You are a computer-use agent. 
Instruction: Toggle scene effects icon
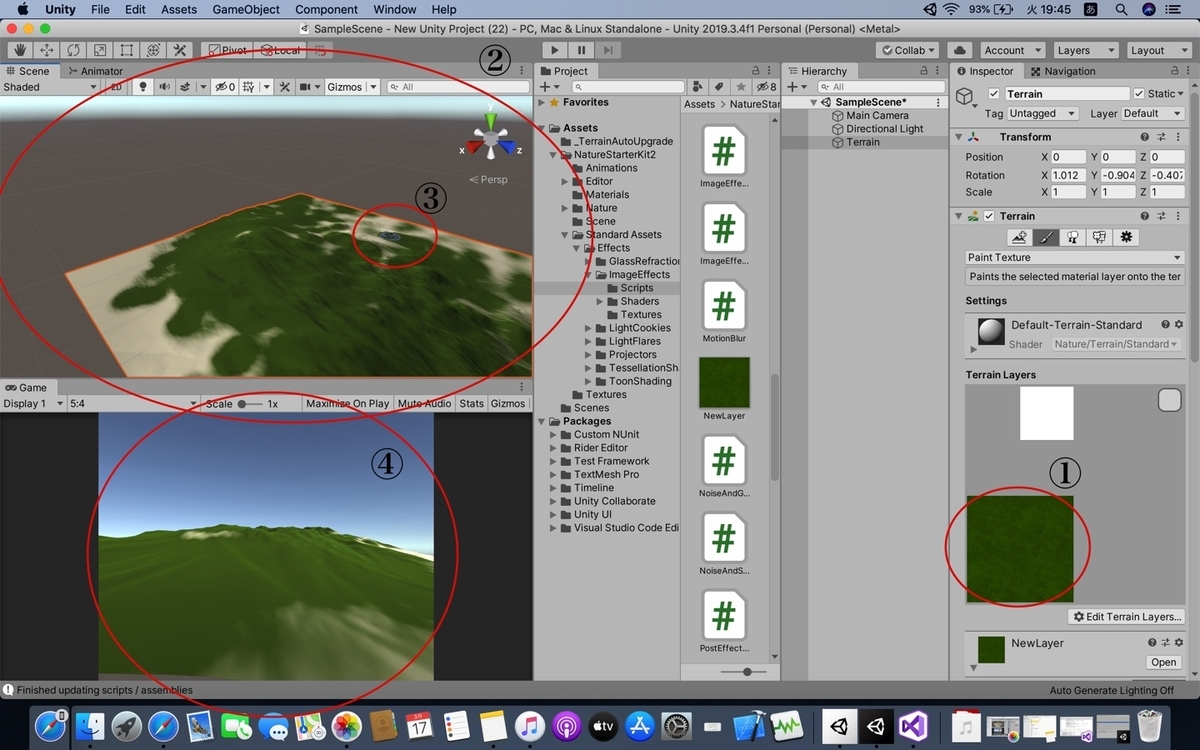point(186,87)
